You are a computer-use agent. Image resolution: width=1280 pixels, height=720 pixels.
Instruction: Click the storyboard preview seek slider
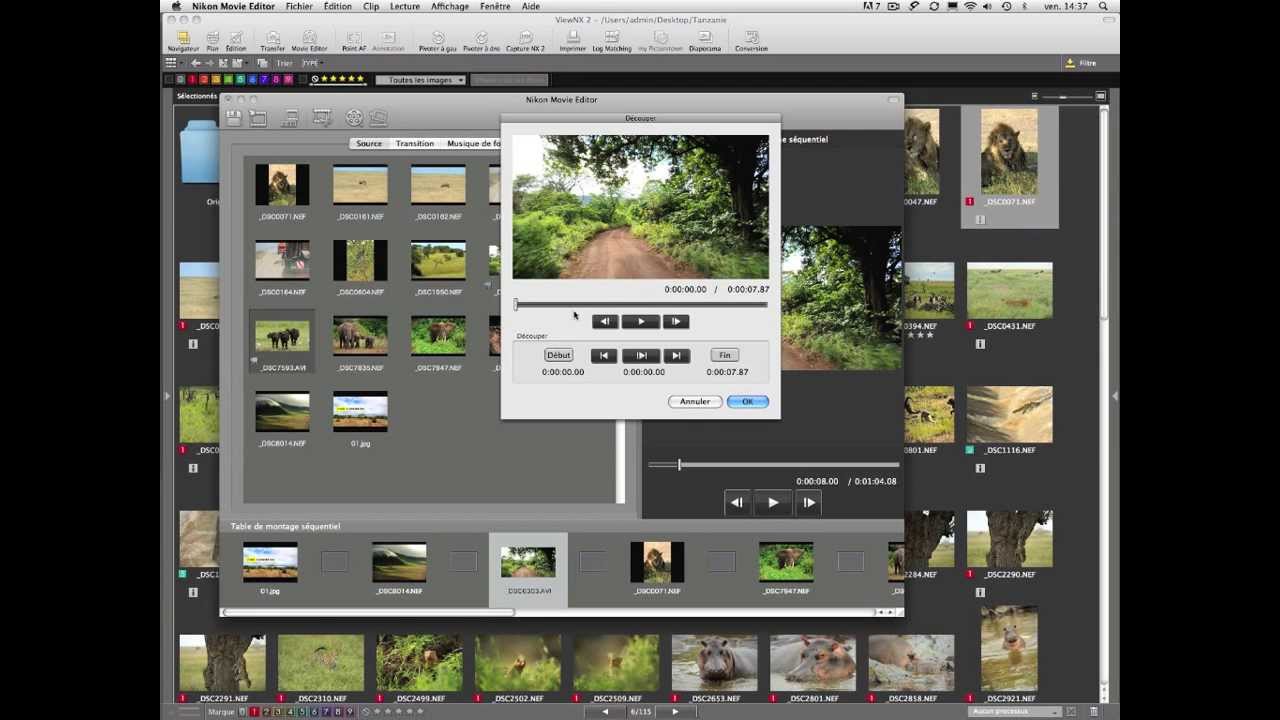pos(773,465)
